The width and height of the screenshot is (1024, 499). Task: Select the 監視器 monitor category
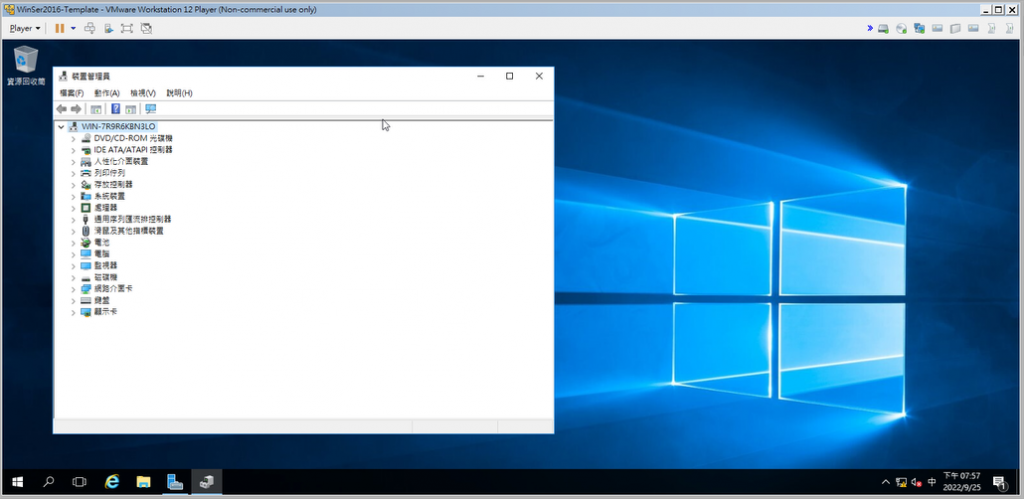(106, 266)
